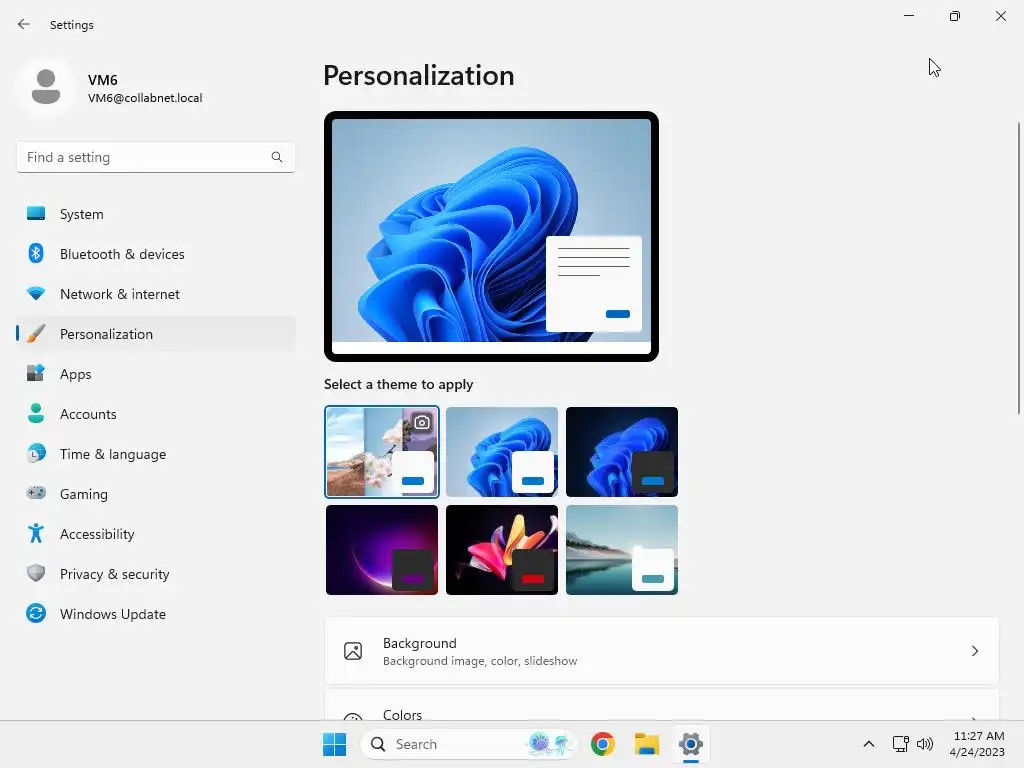Click the VM6 account name
Viewport: 1024px width, 768px height.
click(103, 80)
